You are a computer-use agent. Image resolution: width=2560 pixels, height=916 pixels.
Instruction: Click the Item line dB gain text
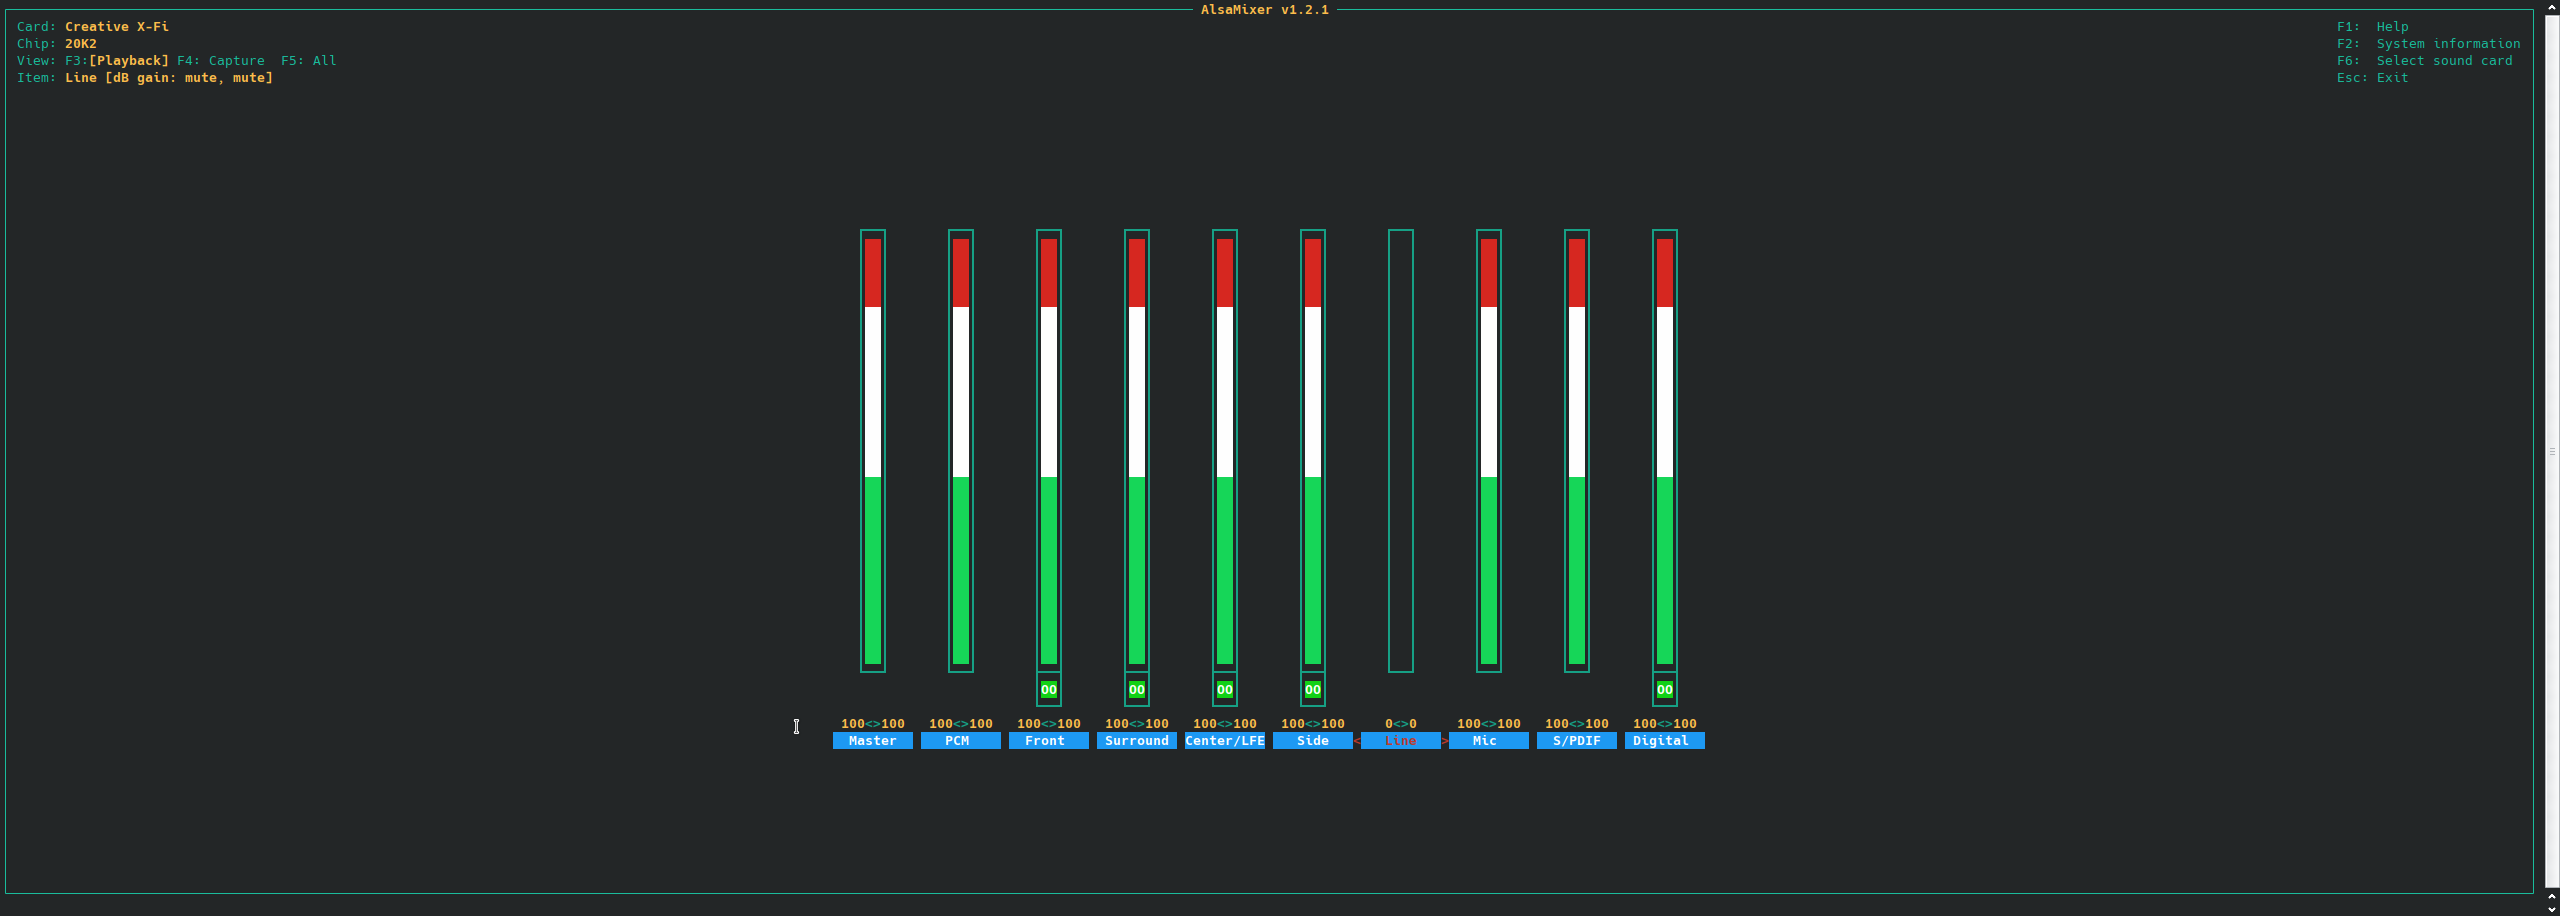pyautogui.click(x=169, y=78)
